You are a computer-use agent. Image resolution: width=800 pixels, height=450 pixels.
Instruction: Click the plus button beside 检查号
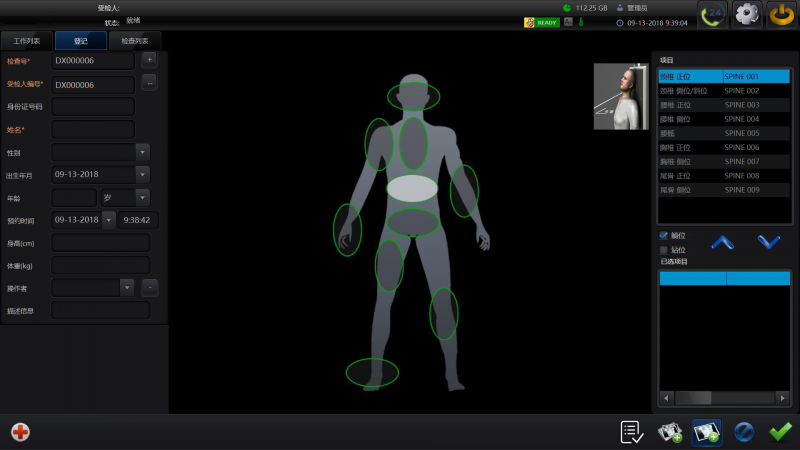[x=150, y=60]
